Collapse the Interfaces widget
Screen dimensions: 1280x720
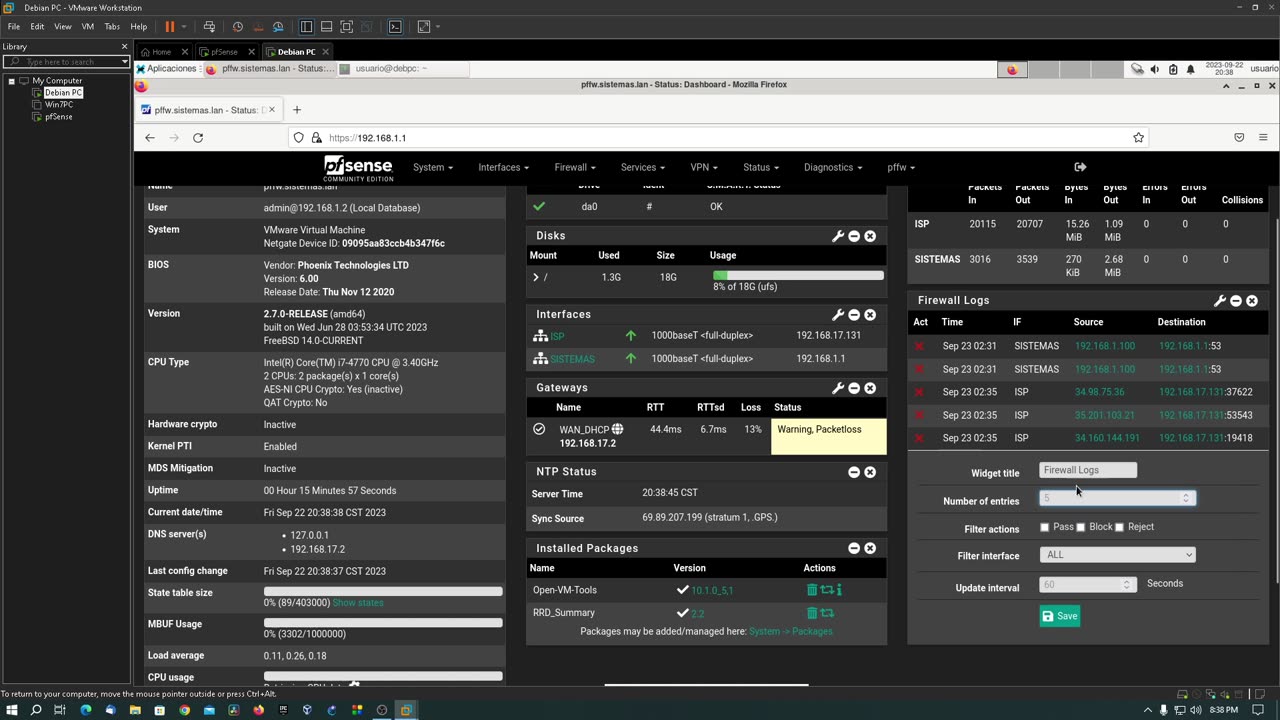pos(854,315)
